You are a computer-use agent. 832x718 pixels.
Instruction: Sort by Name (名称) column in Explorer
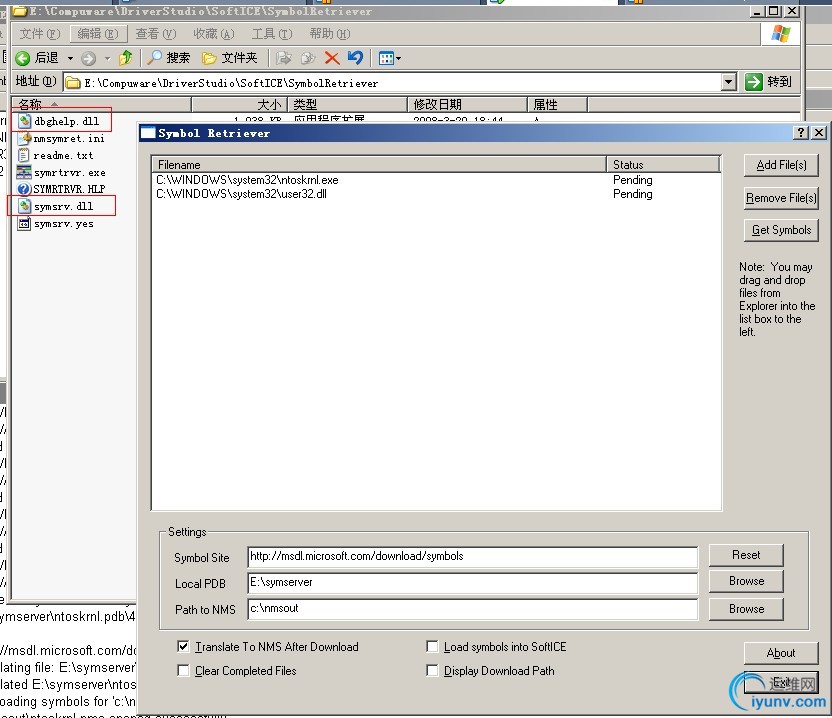tap(101, 104)
